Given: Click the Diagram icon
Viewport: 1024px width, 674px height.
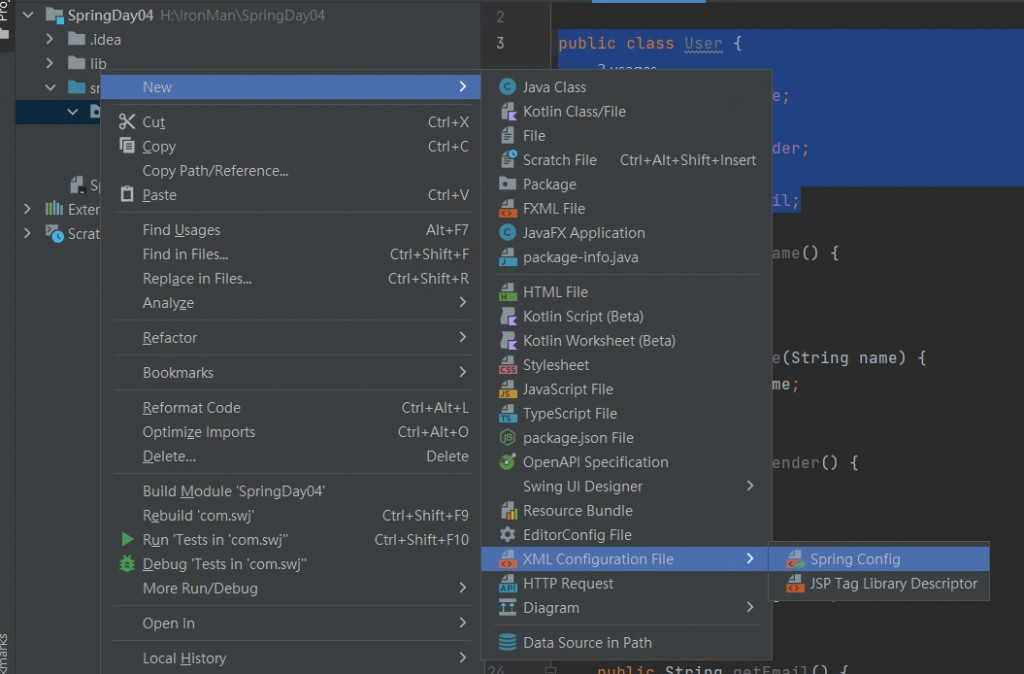Looking at the screenshot, I should [x=507, y=608].
